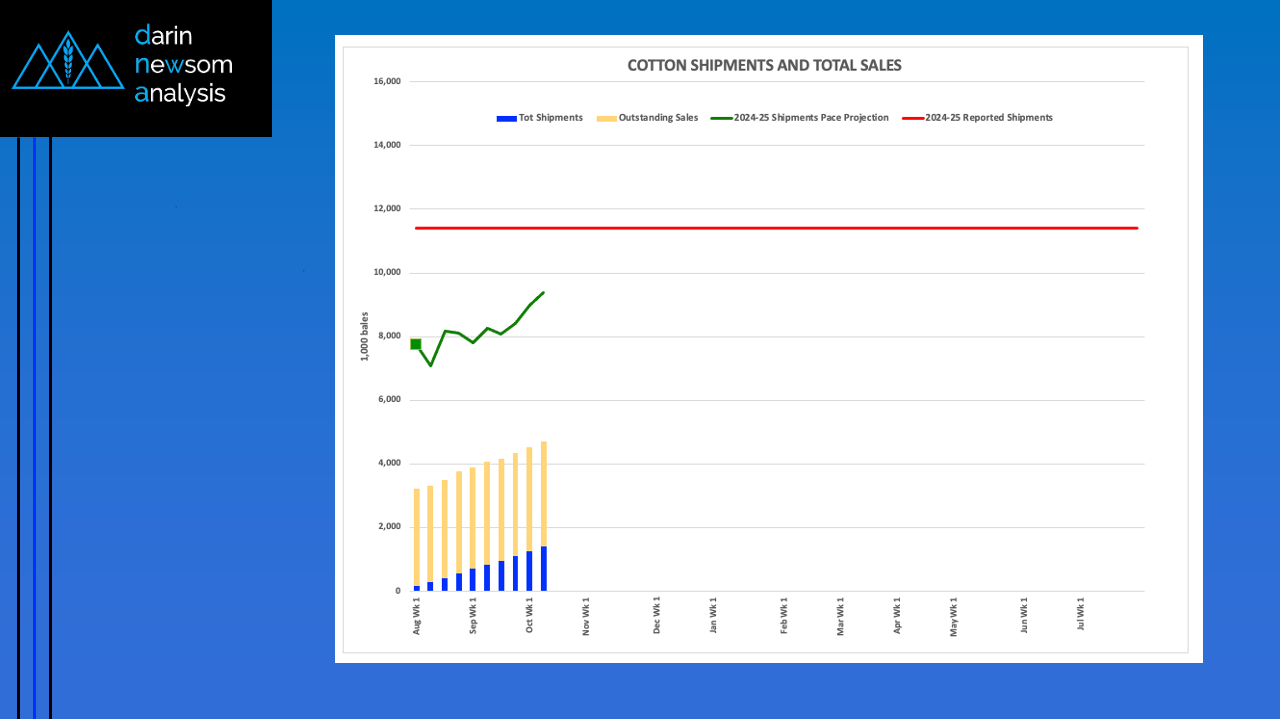
Task: Click the Aug Wk 1 axis label
Action: coord(417,616)
